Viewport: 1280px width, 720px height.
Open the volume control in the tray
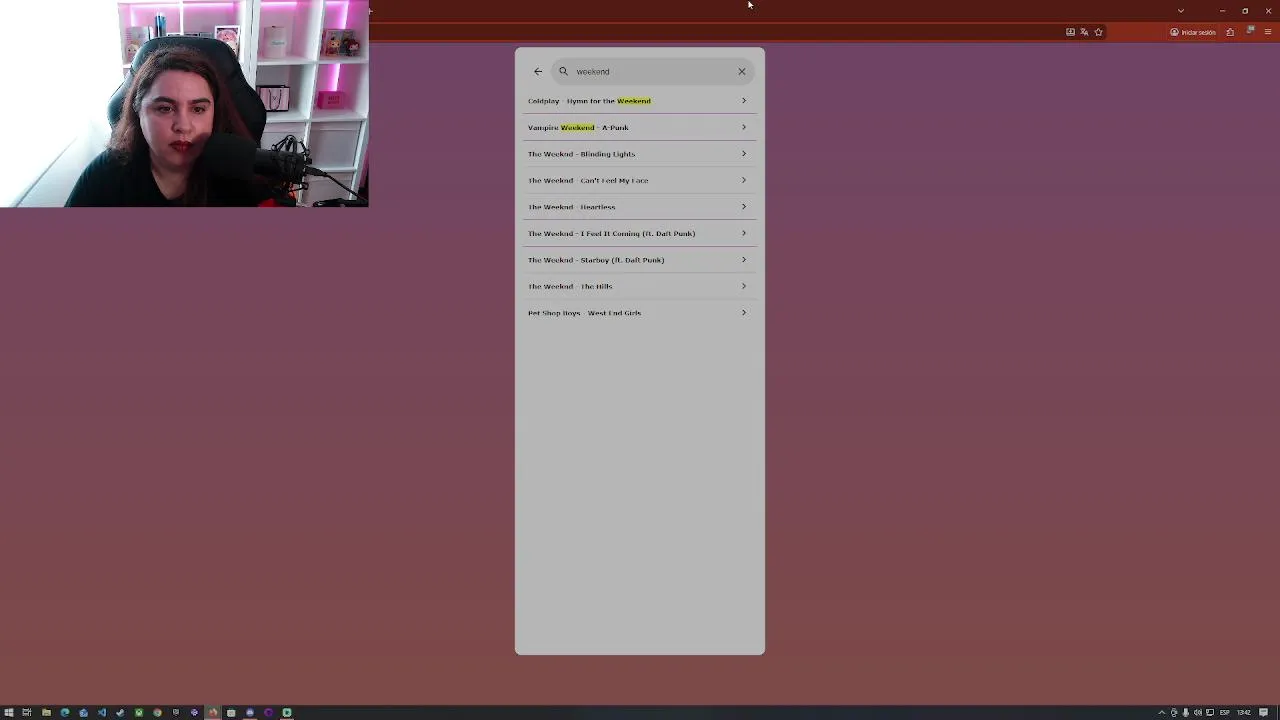[1198, 713]
